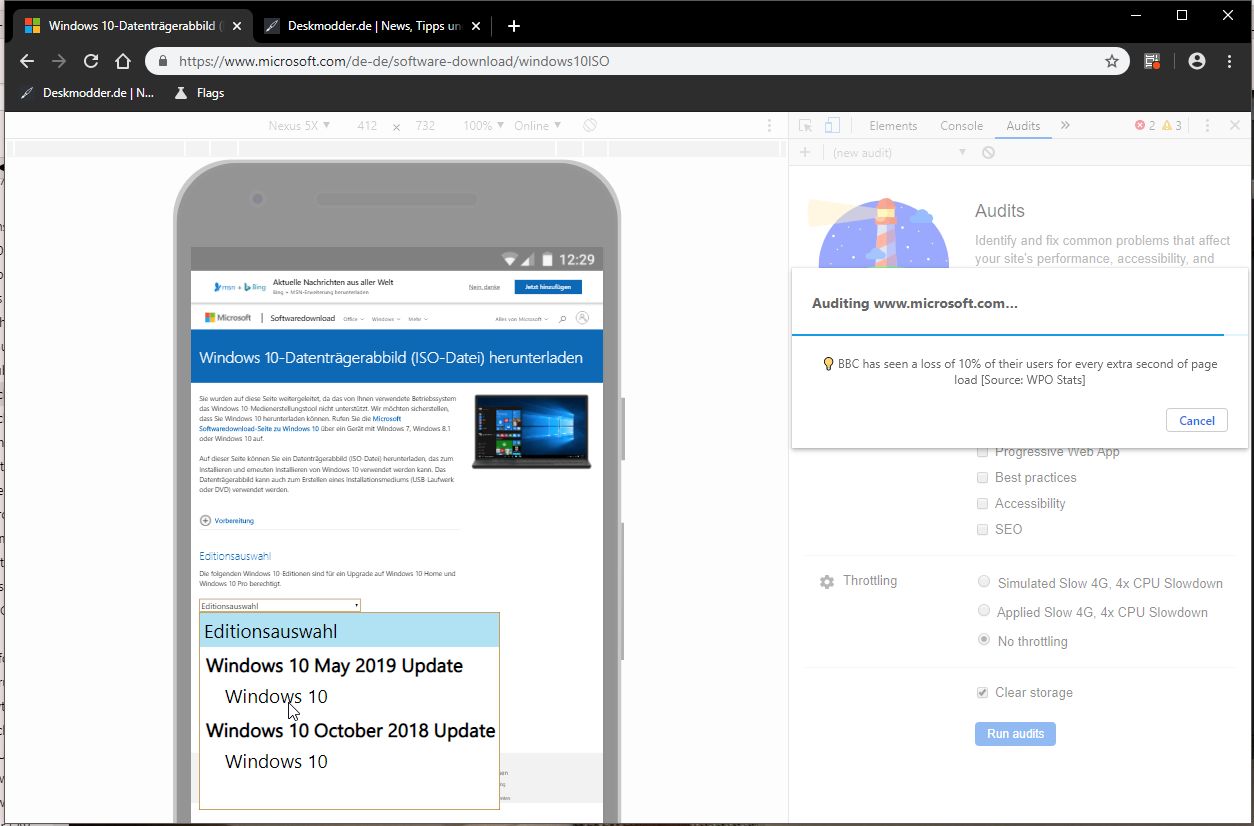Close the DevTools panel
The image size is (1254, 826).
click(x=1235, y=126)
